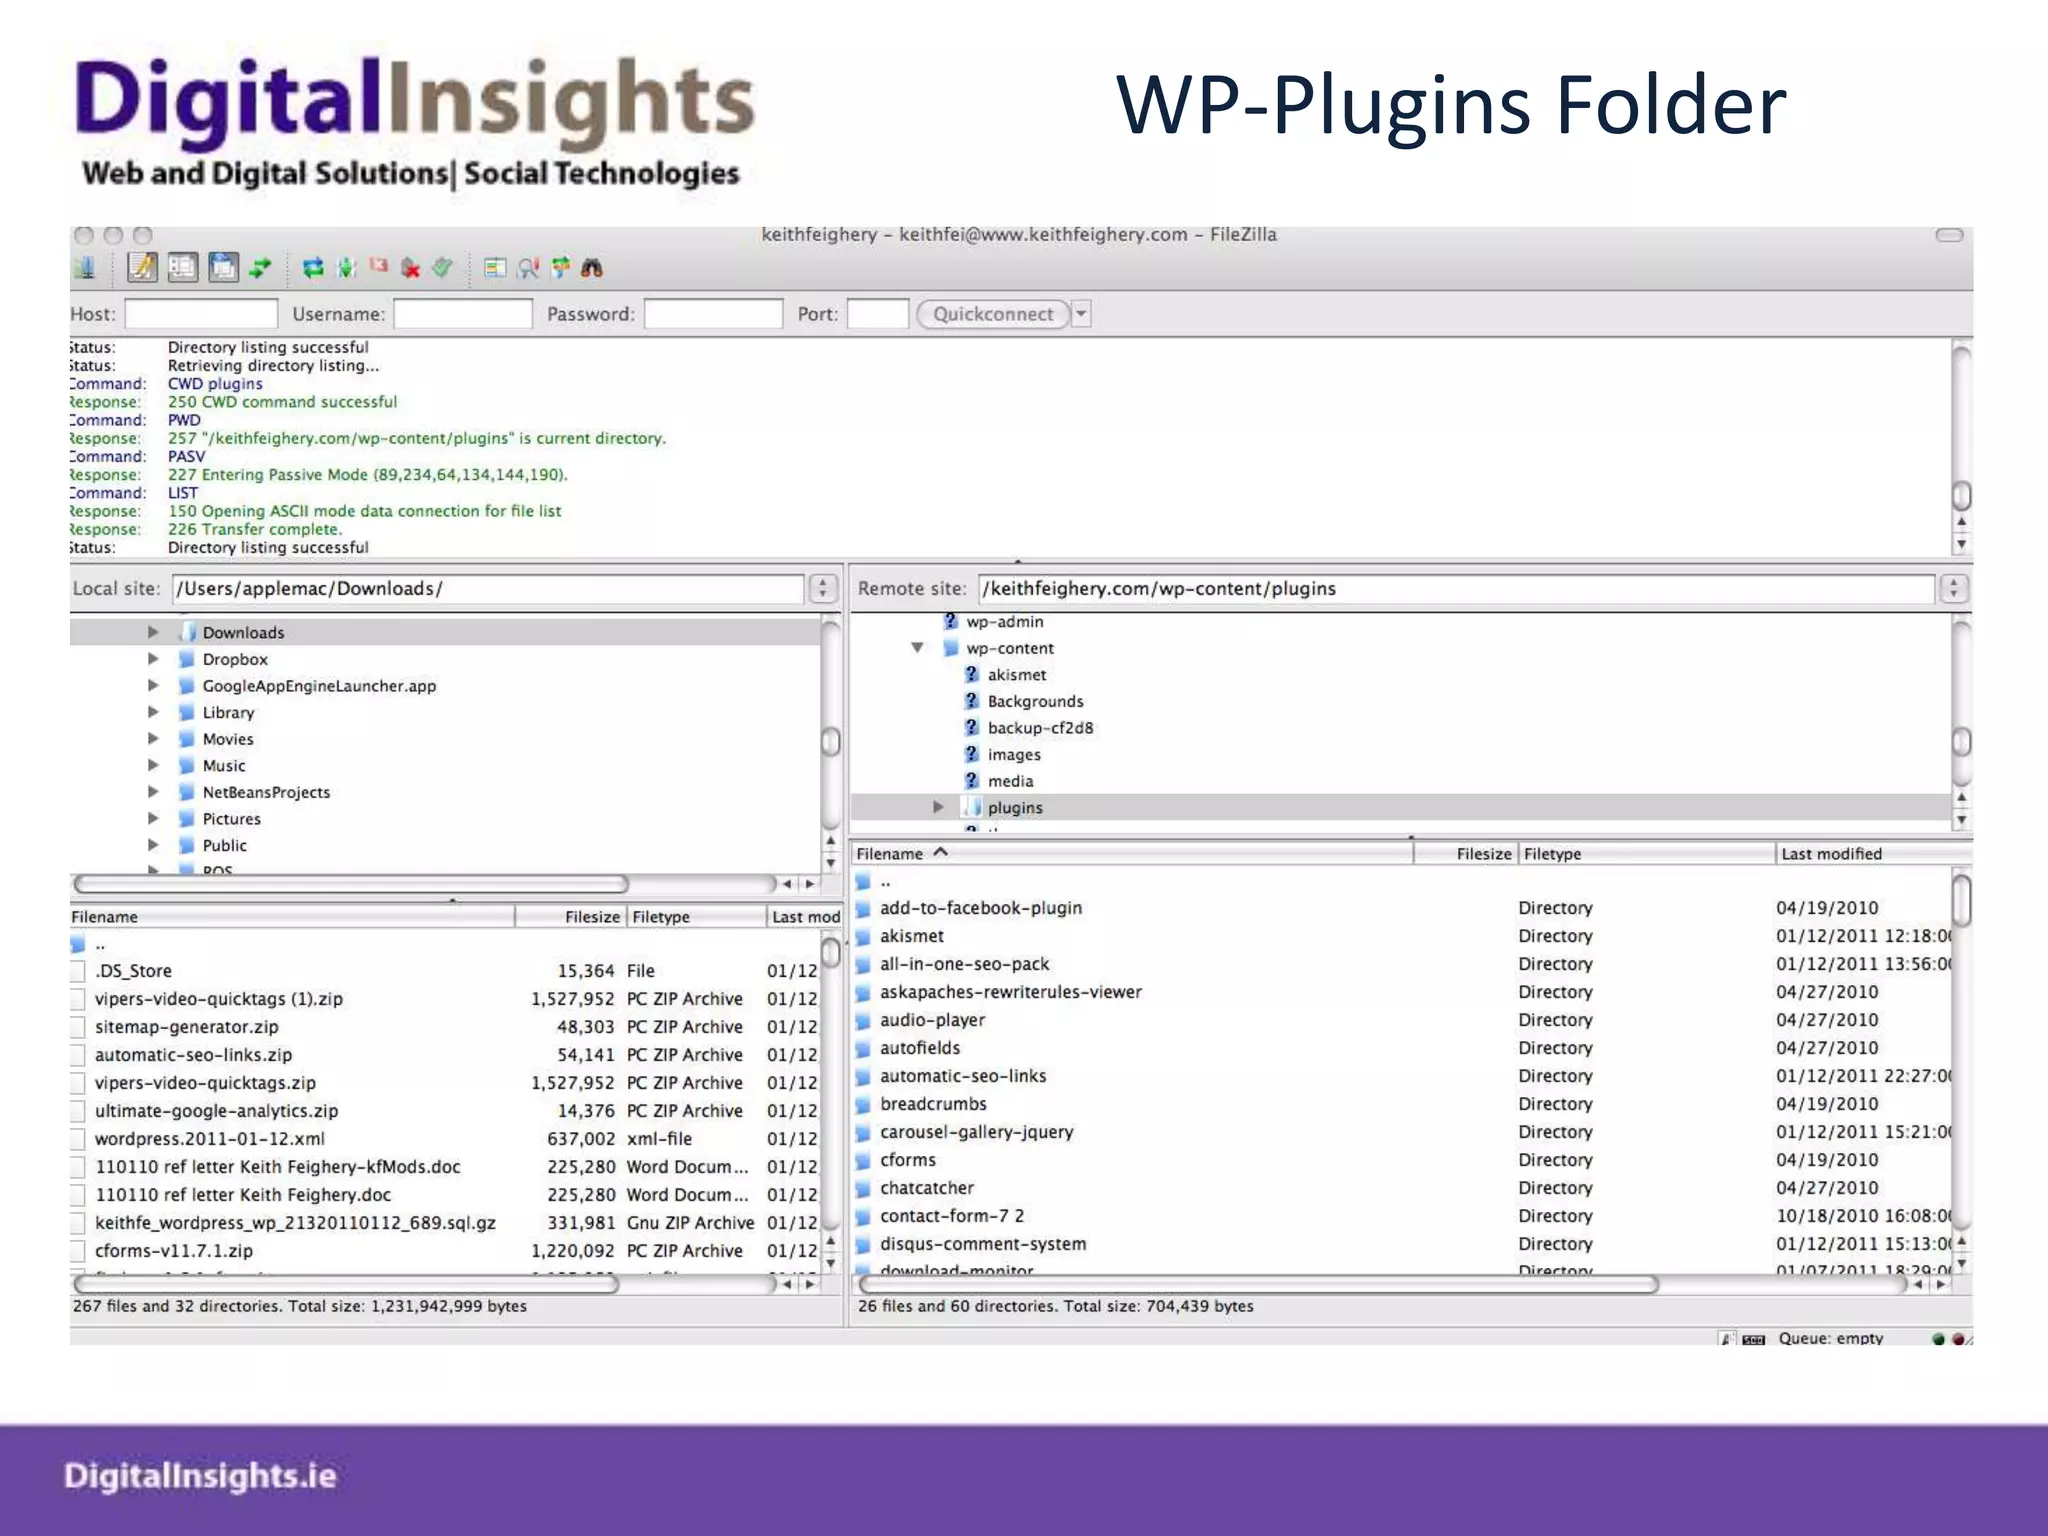Click the Quickconnect button
The height and width of the screenshot is (1536, 2048).
[993, 314]
